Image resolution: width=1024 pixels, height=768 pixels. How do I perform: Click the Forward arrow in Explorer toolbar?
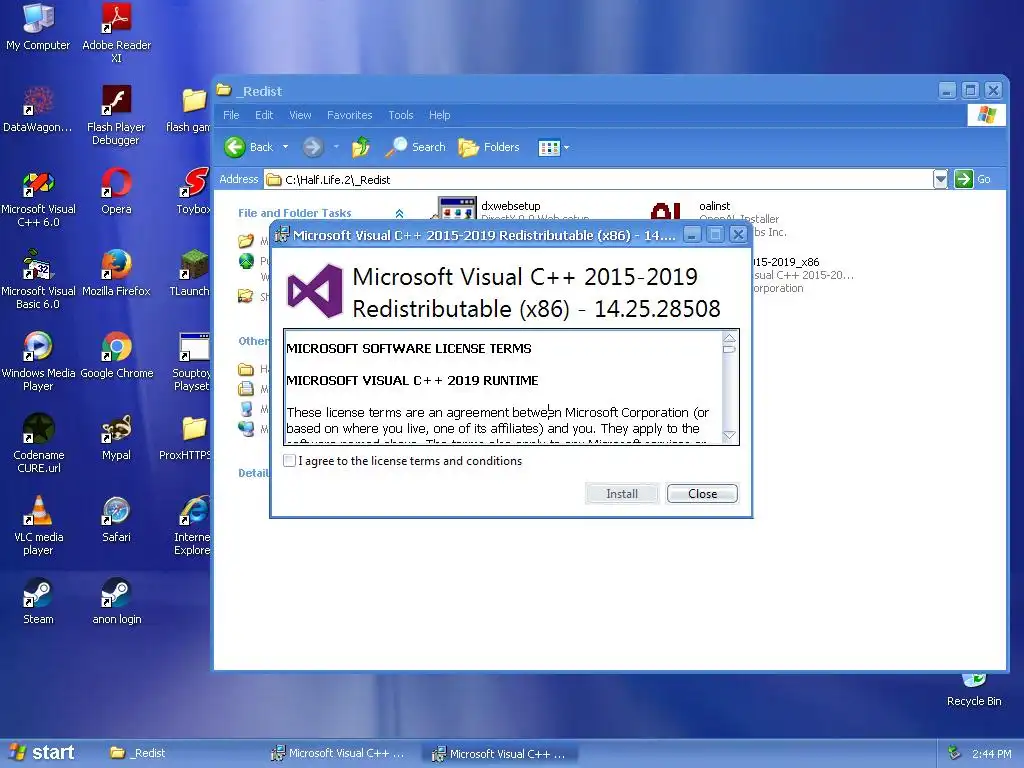coord(313,147)
